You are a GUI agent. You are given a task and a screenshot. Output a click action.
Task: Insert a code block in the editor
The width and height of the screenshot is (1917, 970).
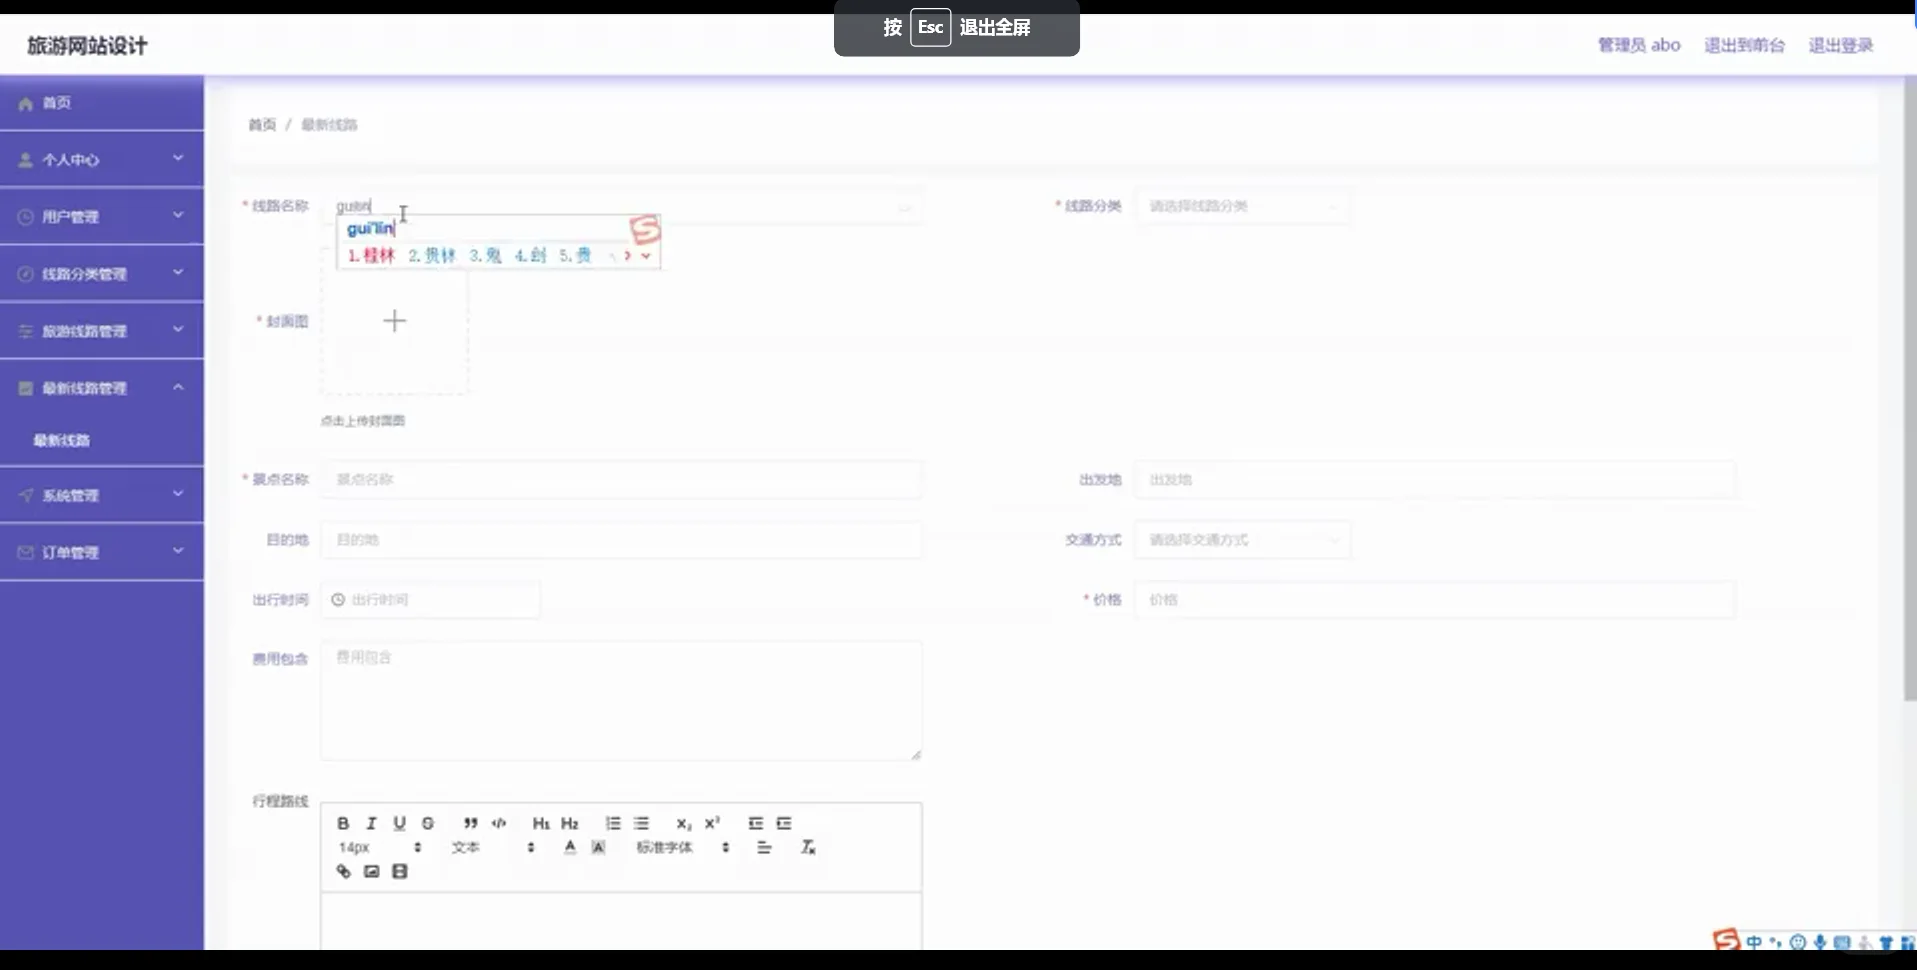pos(499,823)
